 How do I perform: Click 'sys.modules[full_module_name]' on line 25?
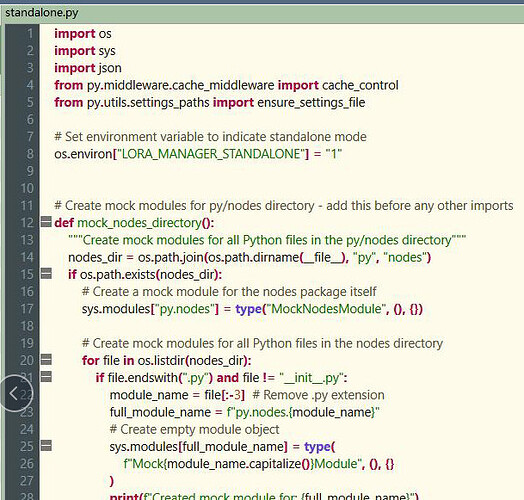click(x=199, y=447)
